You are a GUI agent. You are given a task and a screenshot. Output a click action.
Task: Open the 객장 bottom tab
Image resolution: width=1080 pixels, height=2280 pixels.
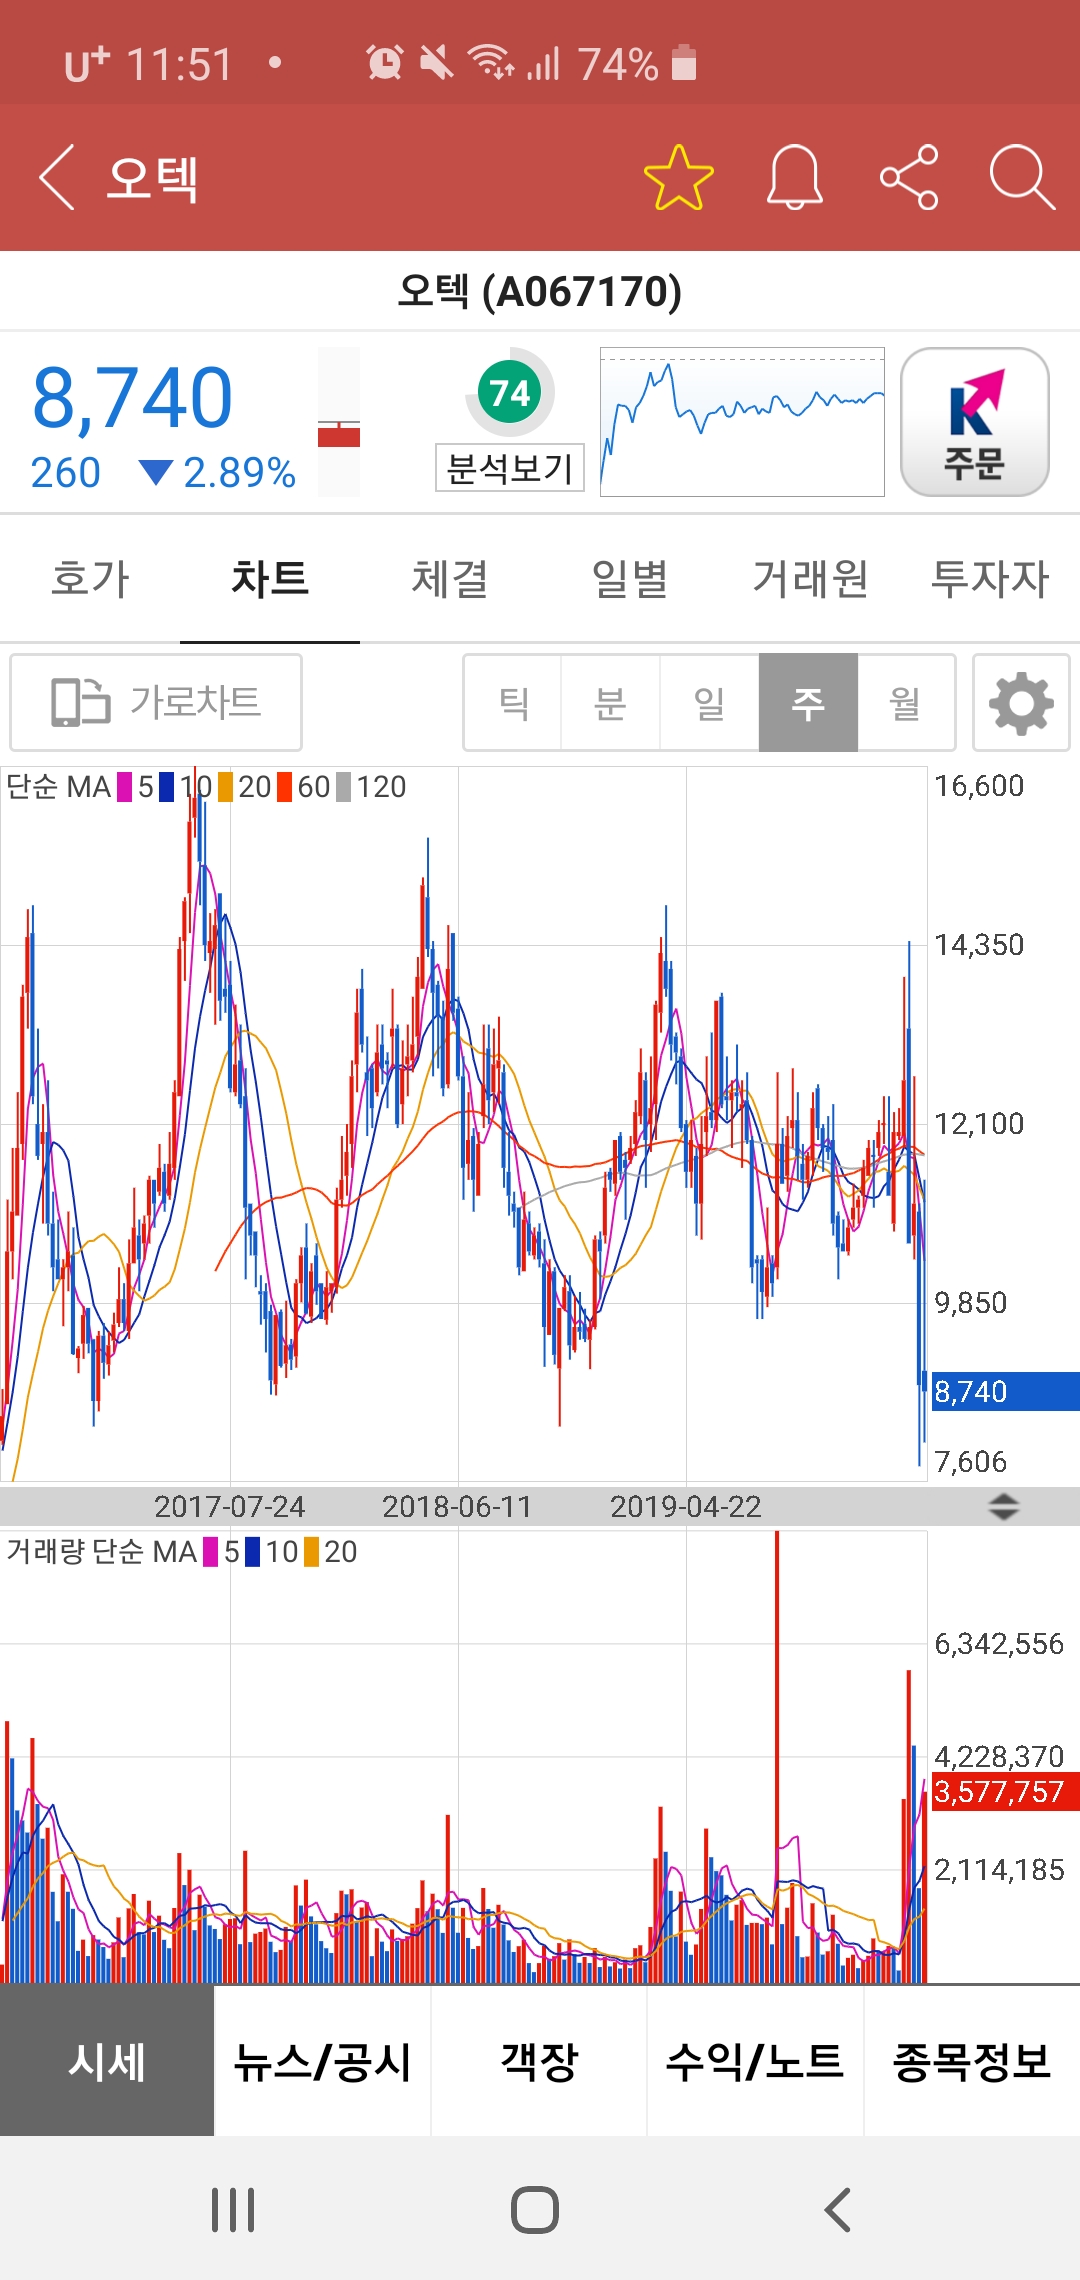coord(539,2062)
